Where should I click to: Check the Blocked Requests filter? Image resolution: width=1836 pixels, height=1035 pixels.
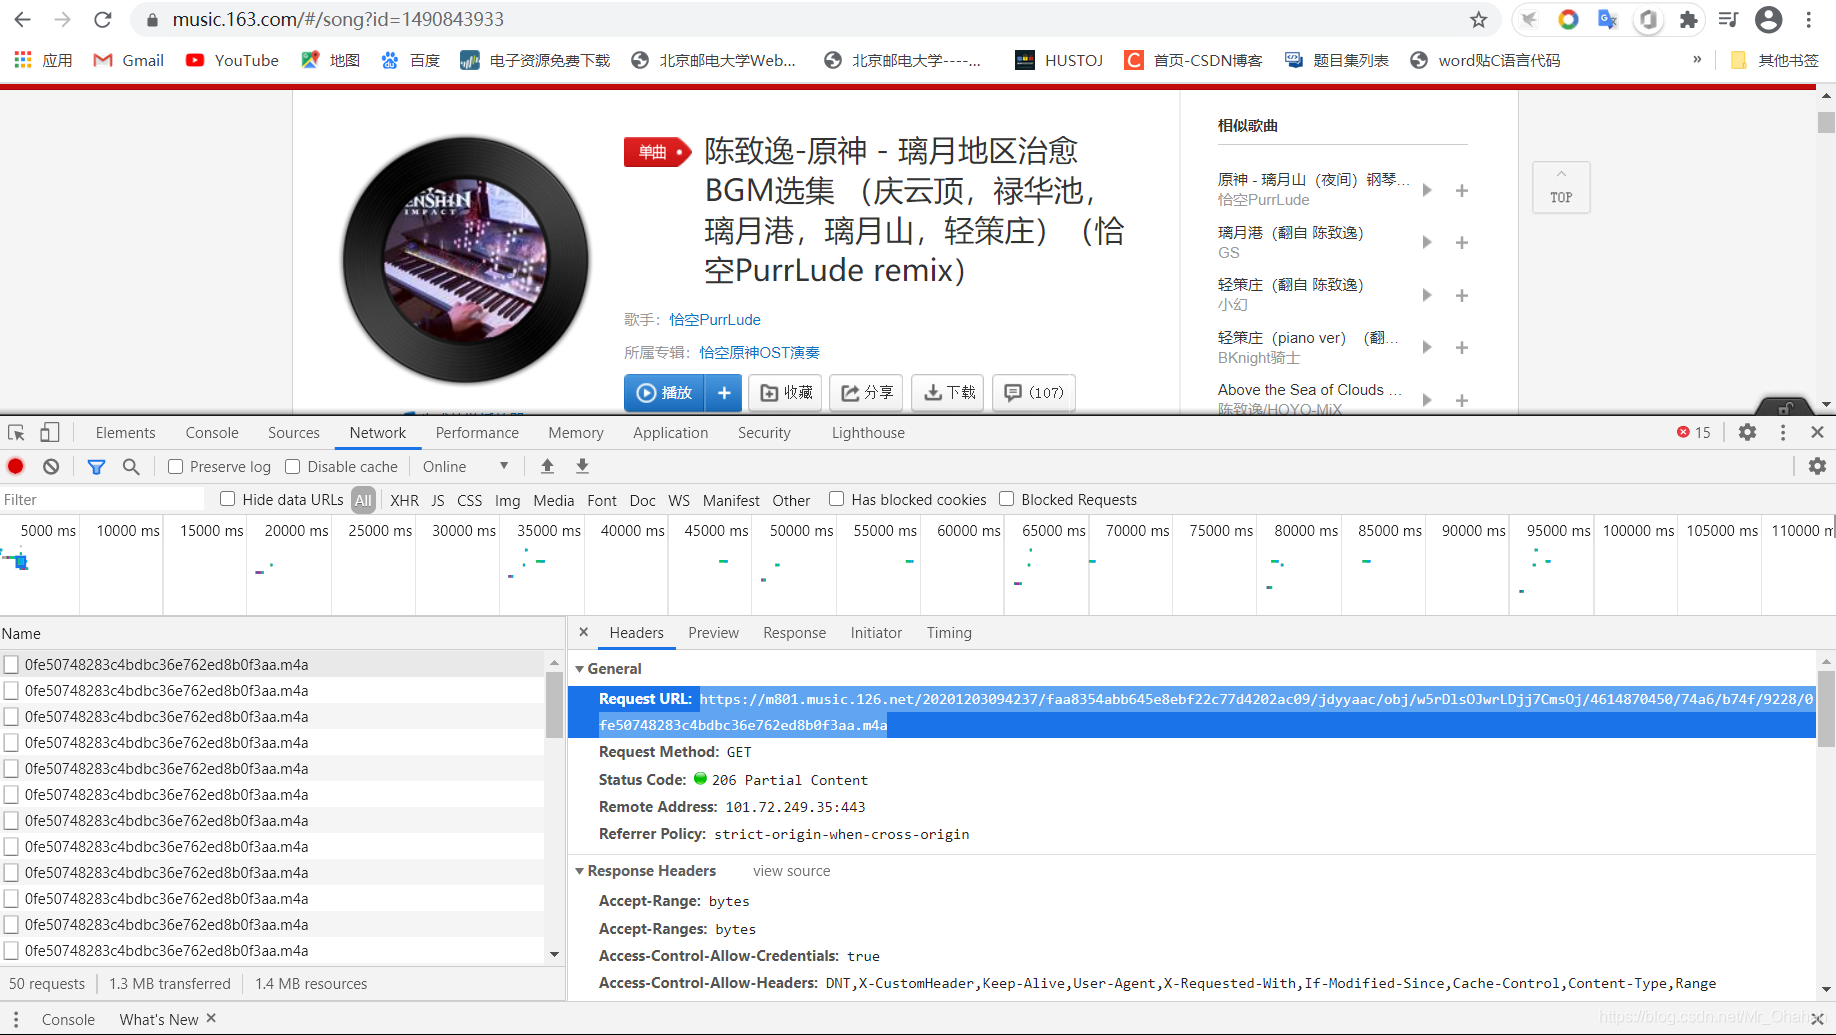(1007, 499)
